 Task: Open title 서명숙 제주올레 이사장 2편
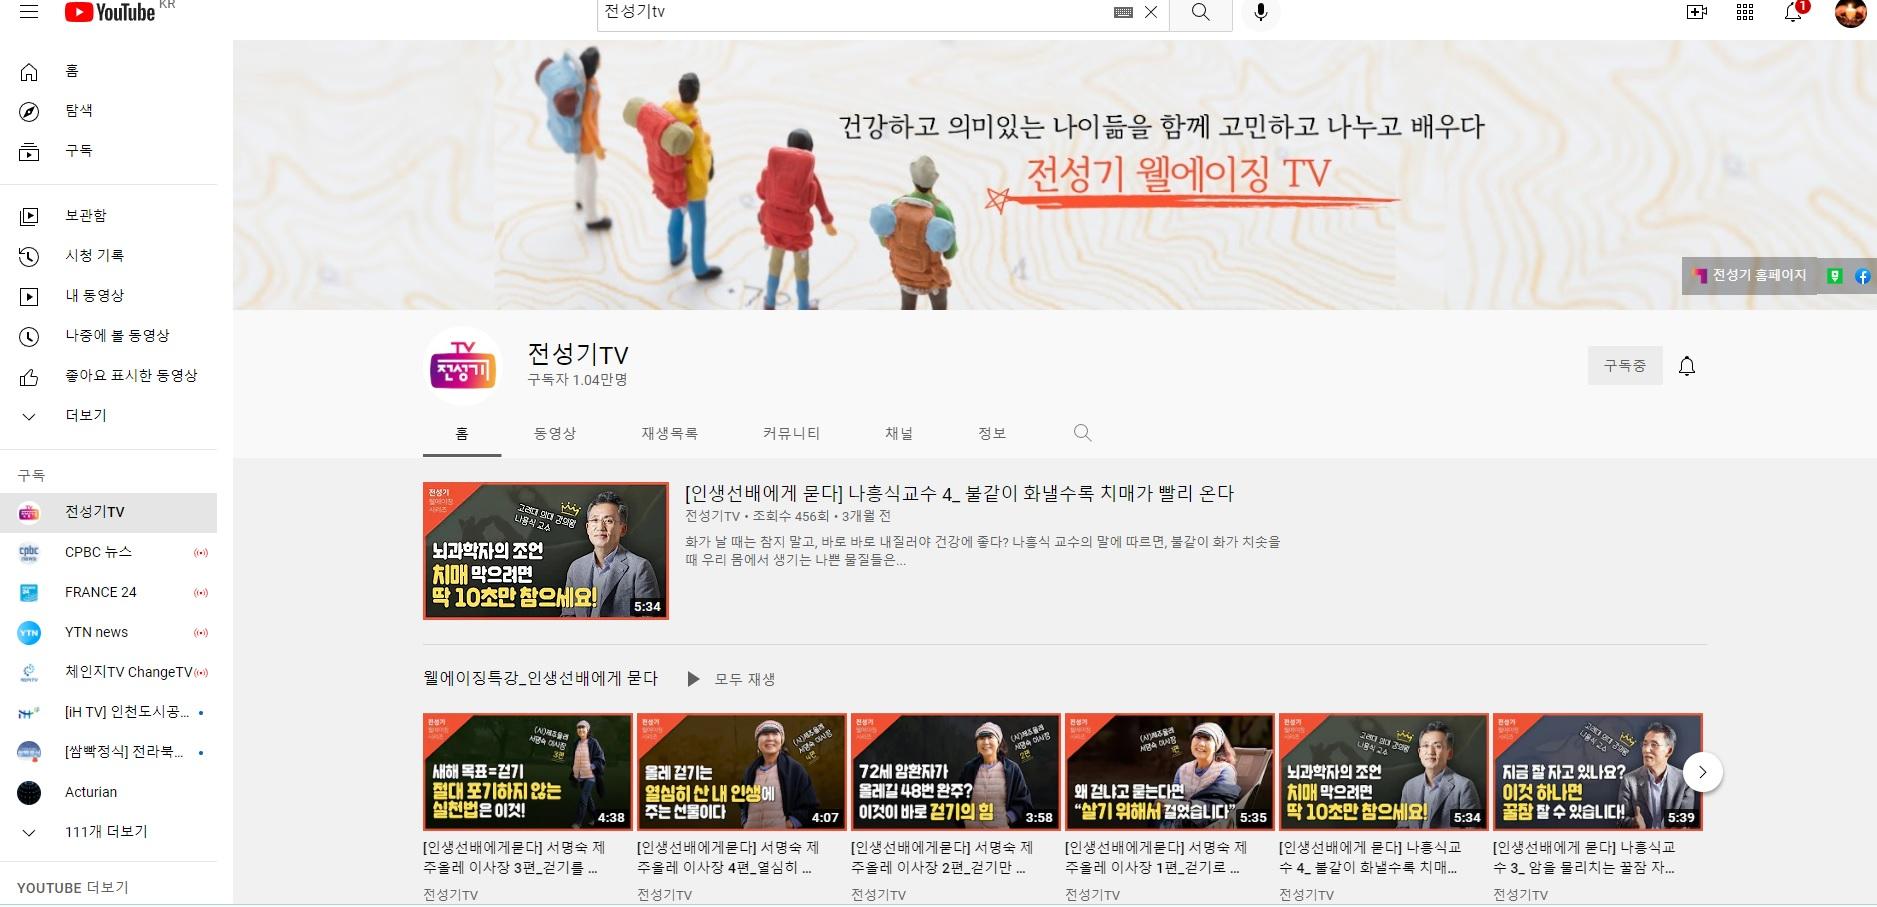click(942, 858)
